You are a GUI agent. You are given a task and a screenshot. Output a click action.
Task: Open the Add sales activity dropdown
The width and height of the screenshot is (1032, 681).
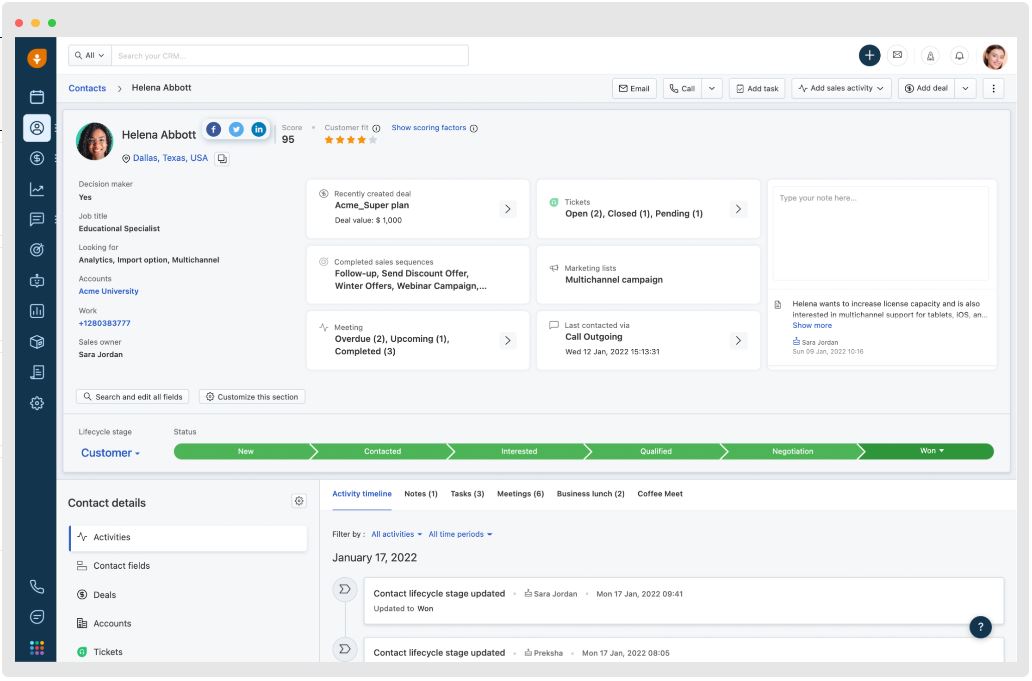[841, 88]
